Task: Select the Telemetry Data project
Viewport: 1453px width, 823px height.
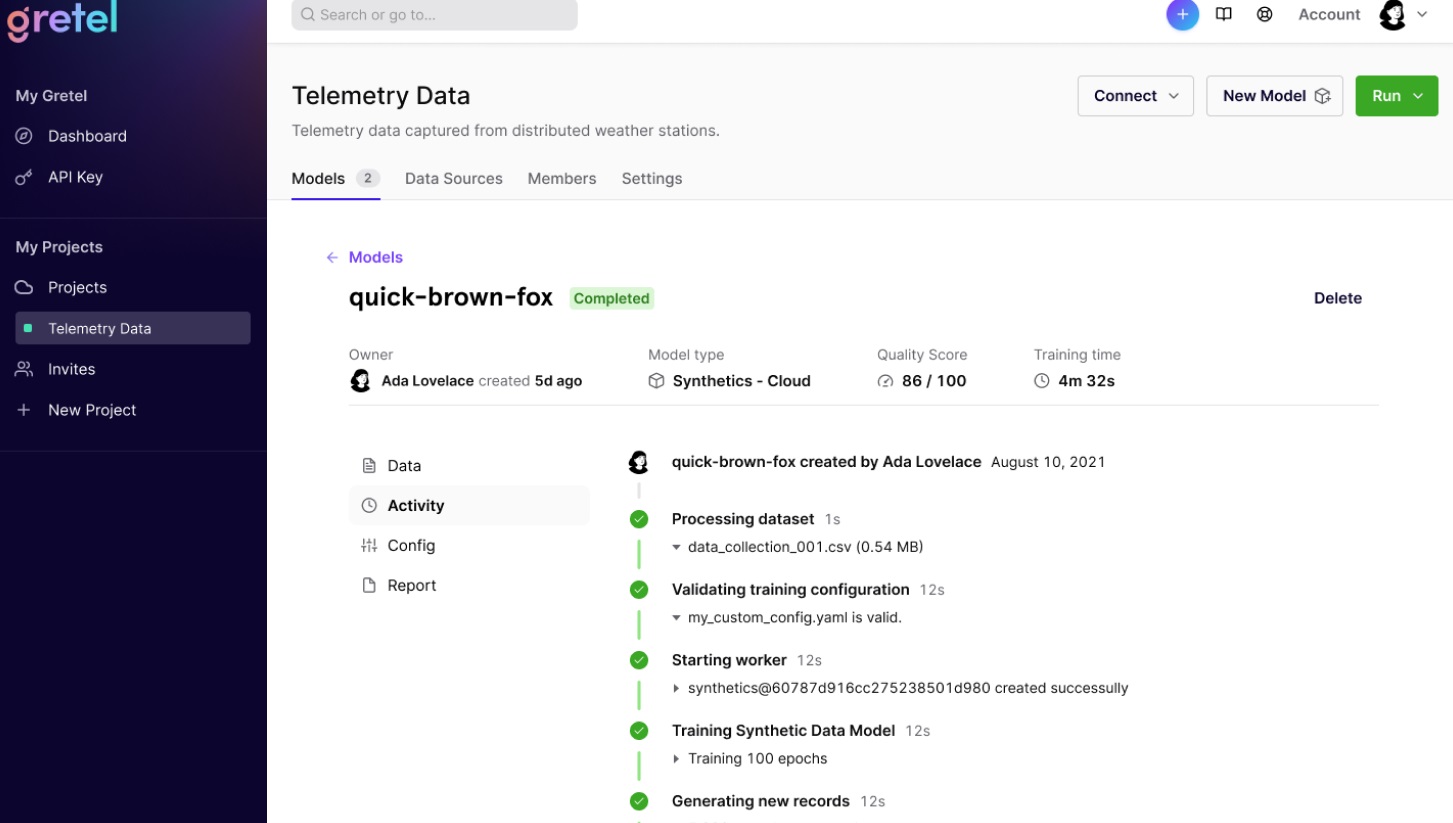Action: (133, 328)
